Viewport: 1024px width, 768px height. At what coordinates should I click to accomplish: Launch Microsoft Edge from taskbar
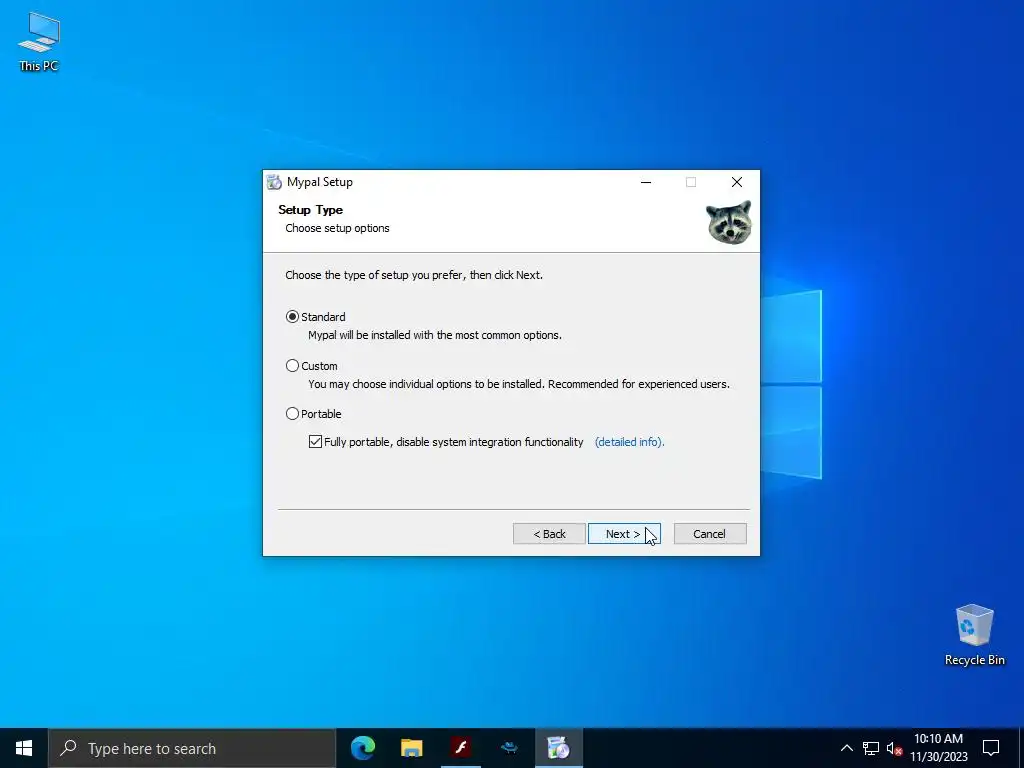click(362, 748)
